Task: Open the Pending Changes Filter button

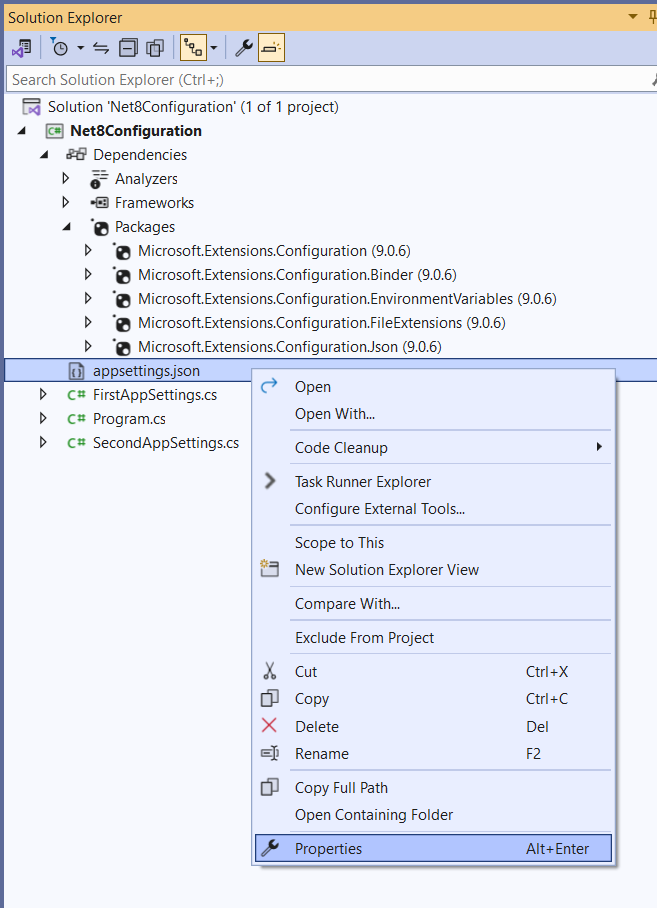Action: 59,48
